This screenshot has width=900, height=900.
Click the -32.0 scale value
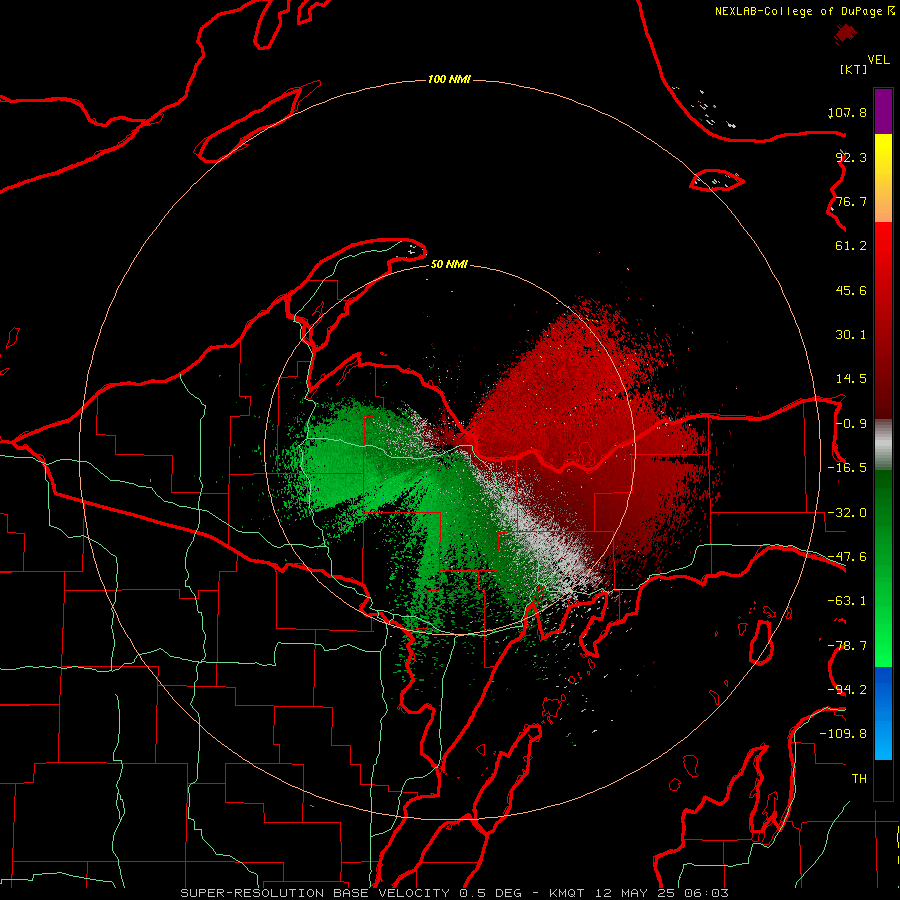click(x=847, y=513)
